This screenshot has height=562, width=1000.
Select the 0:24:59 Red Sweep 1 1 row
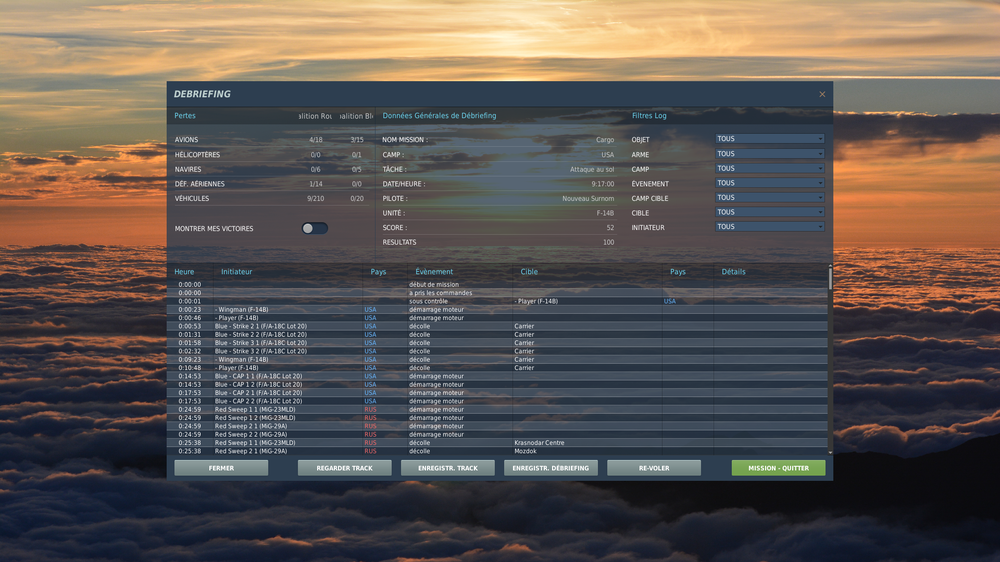click(x=497, y=410)
